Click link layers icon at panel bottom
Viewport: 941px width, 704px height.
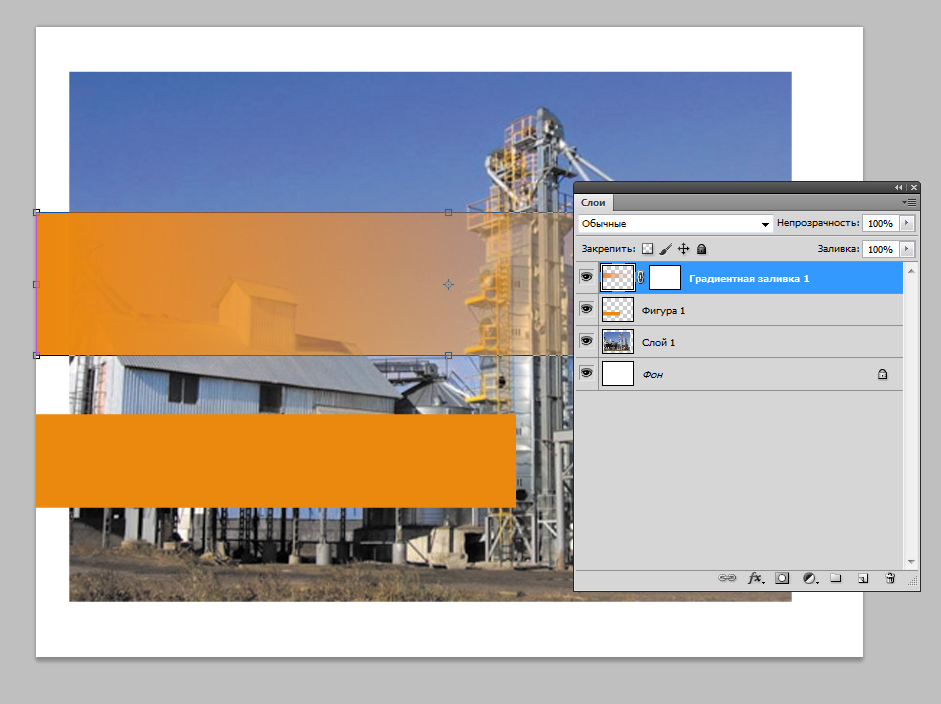pos(727,578)
